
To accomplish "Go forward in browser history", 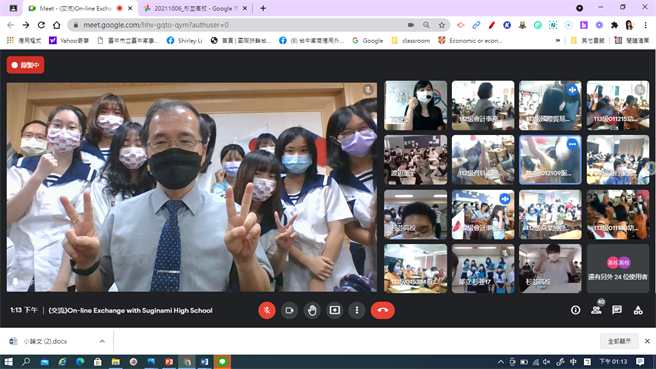I will (26, 25).
